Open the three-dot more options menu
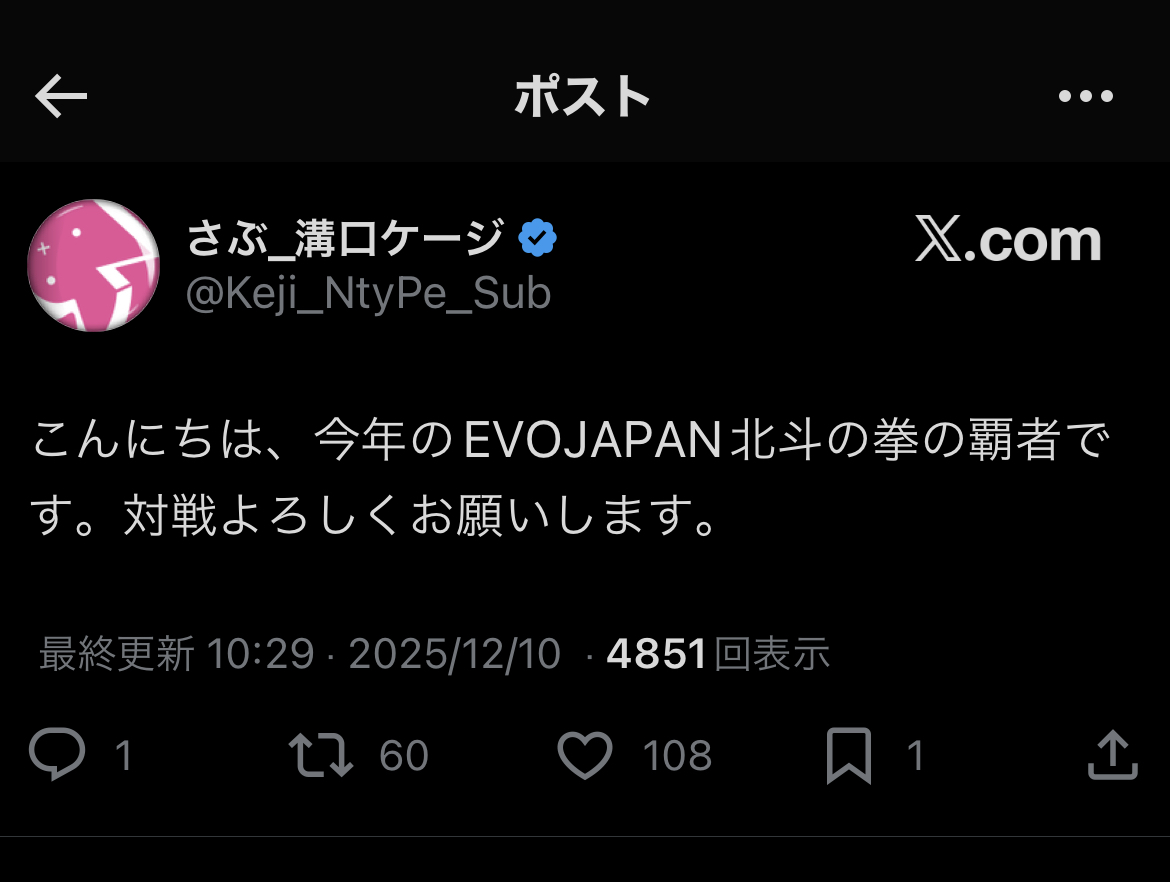 pyautogui.click(x=1085, y=97)
